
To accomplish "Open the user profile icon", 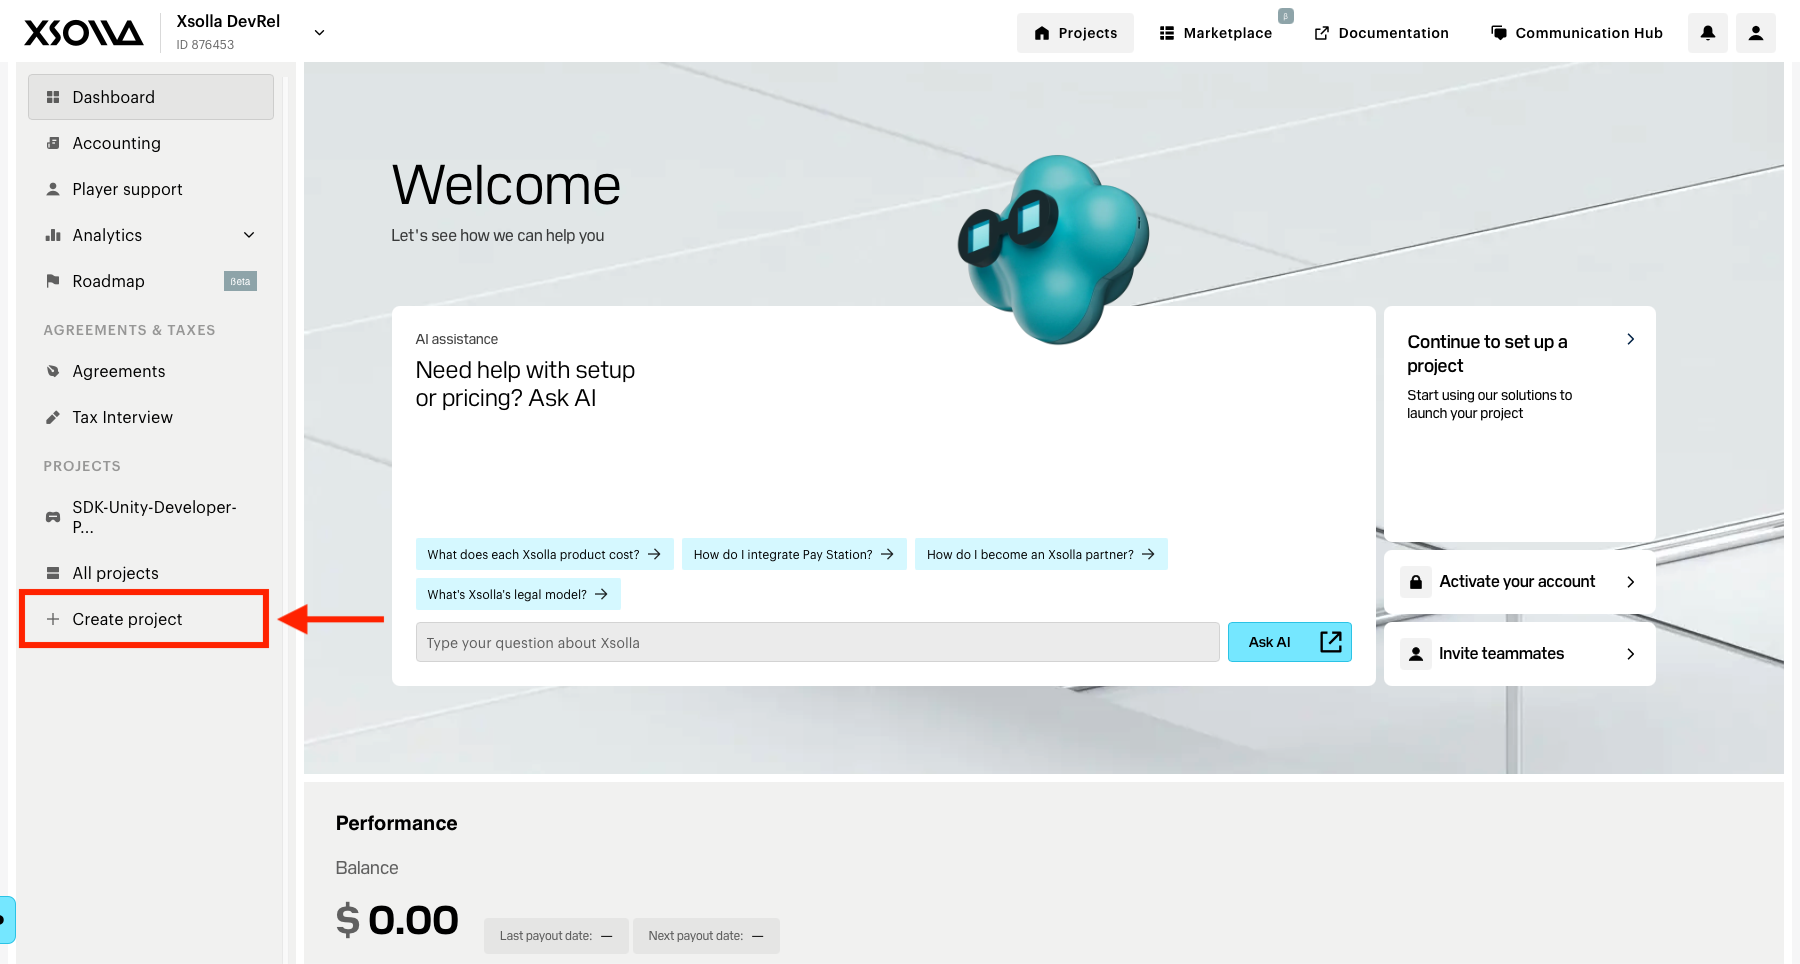I will pos(1756,33).
